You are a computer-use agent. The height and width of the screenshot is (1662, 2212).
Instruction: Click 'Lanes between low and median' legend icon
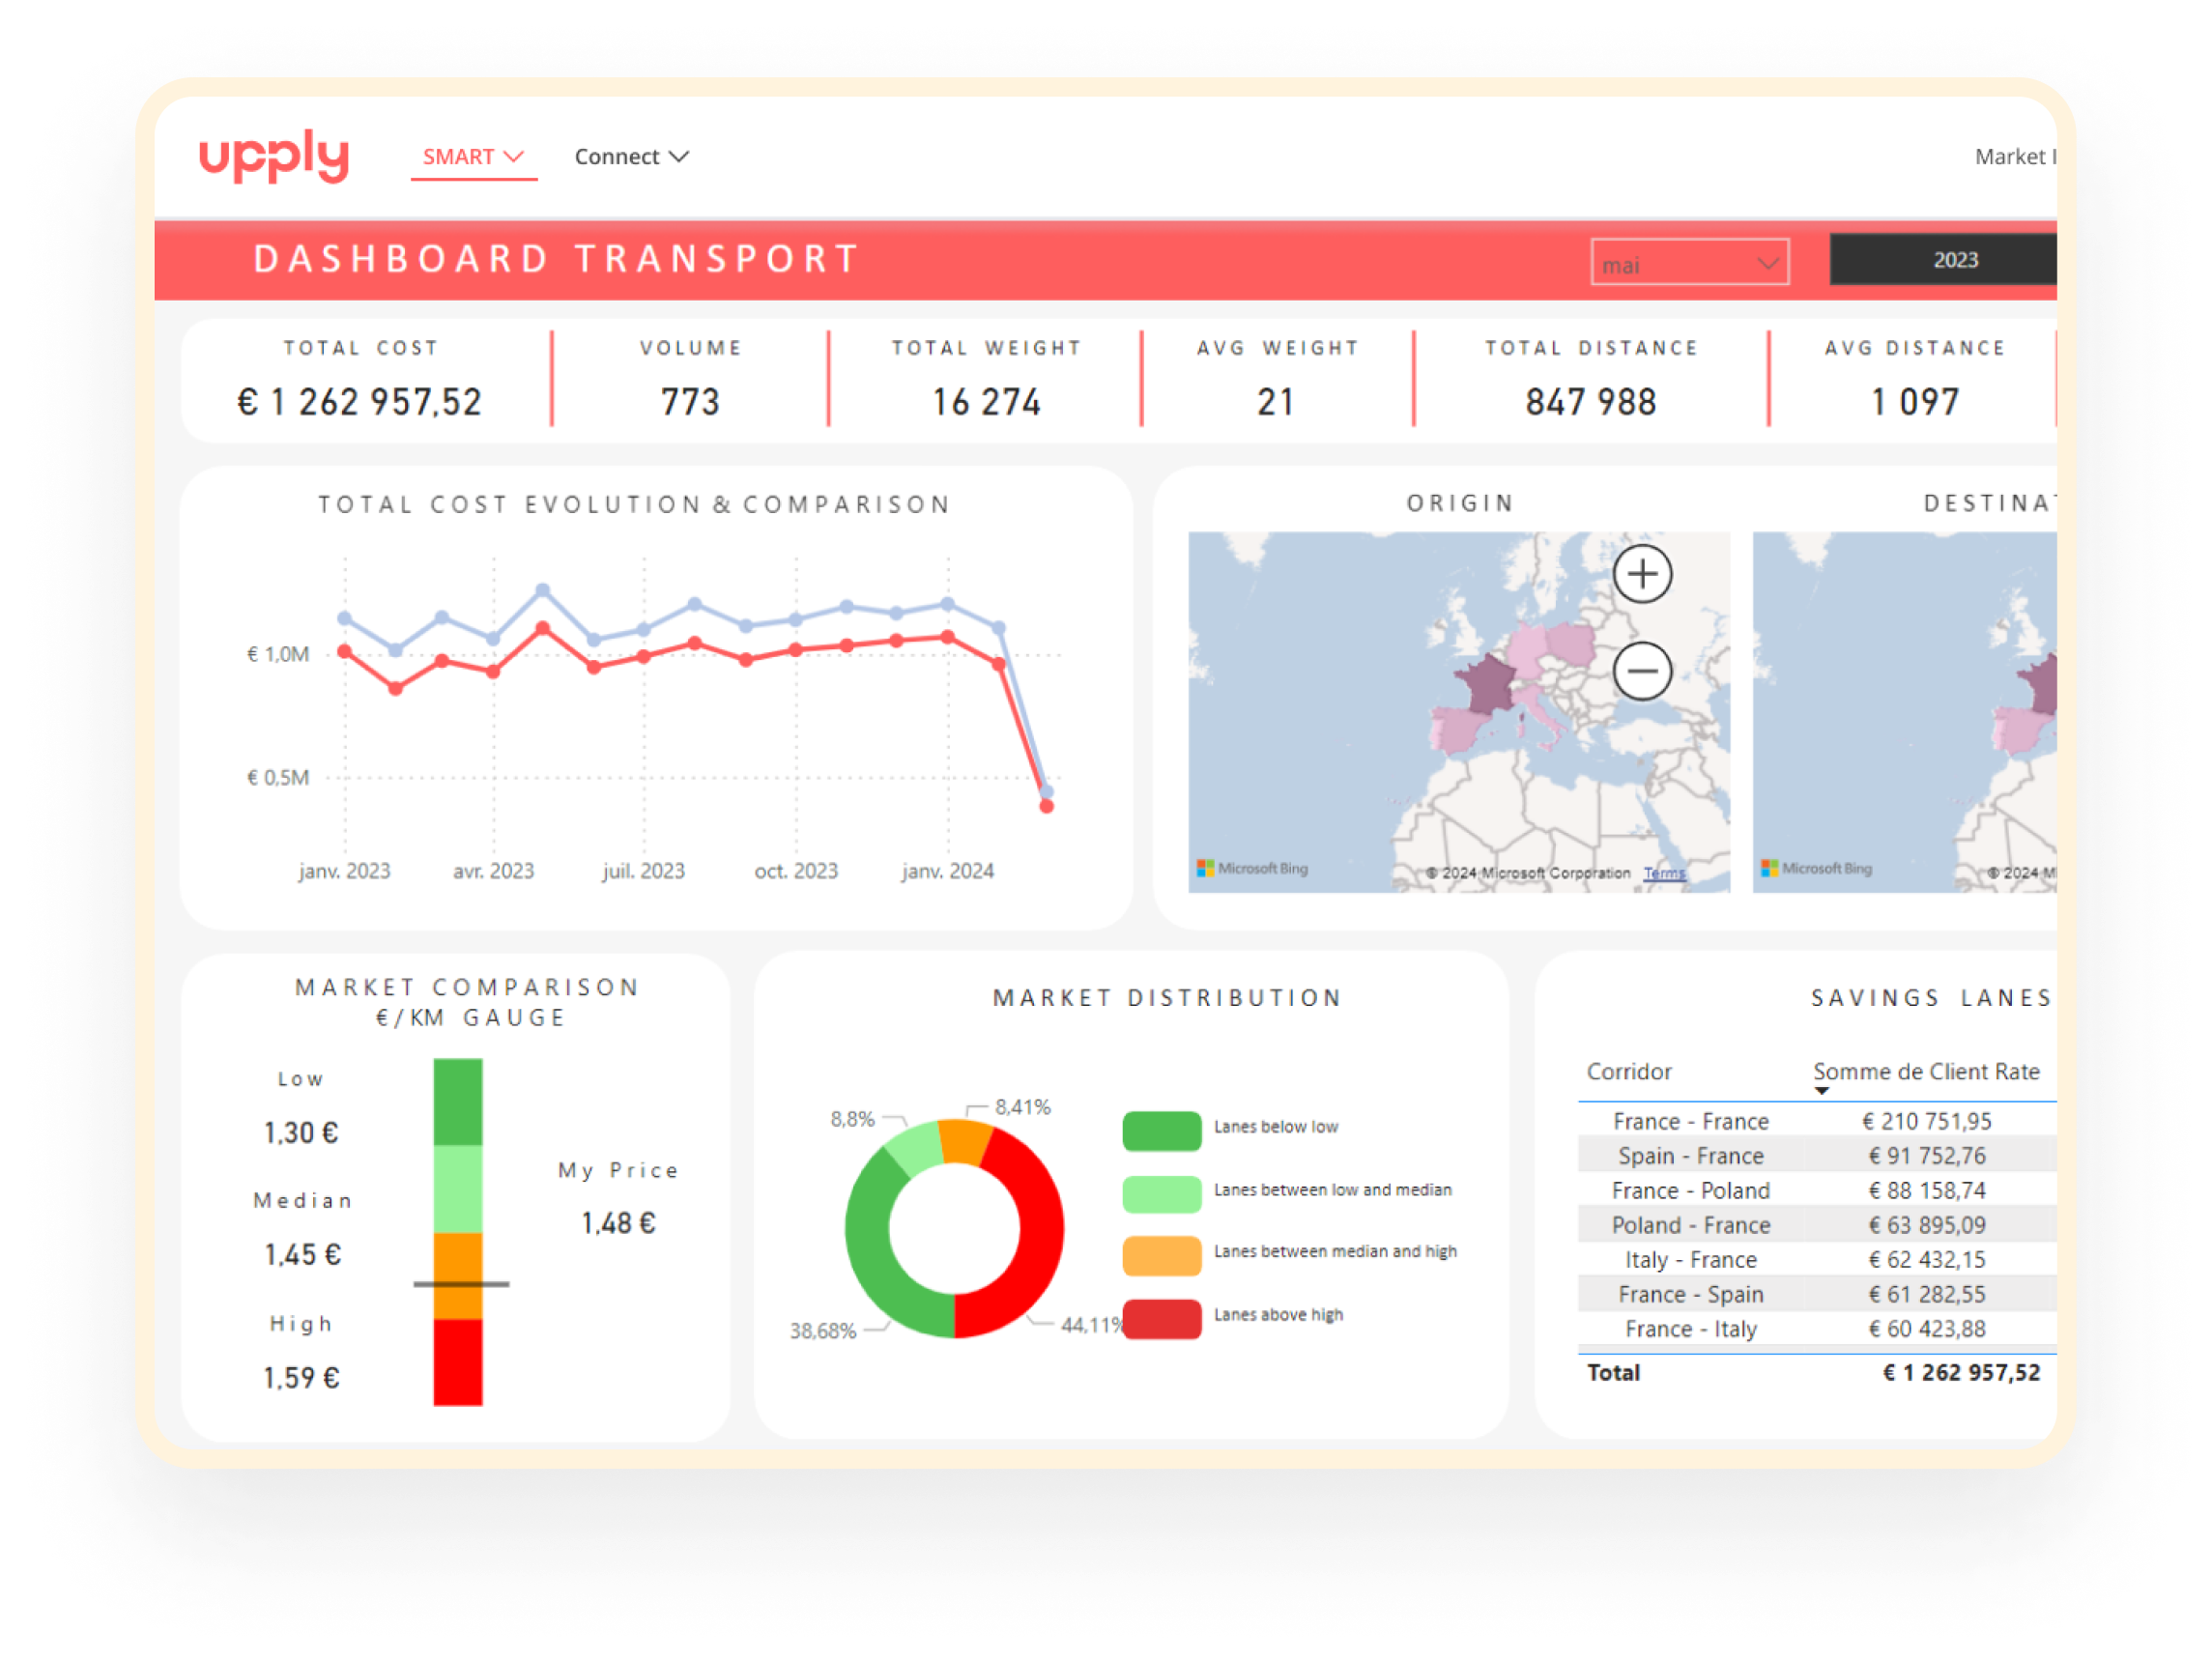coord(1161,1193)
